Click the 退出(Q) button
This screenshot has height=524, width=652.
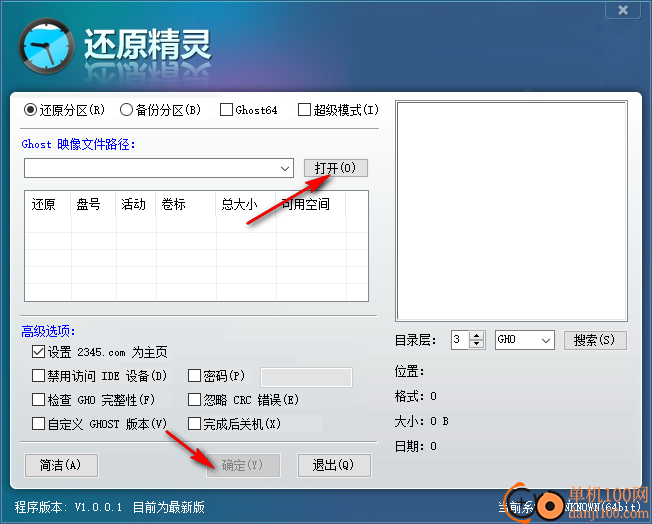coord(334,465)
